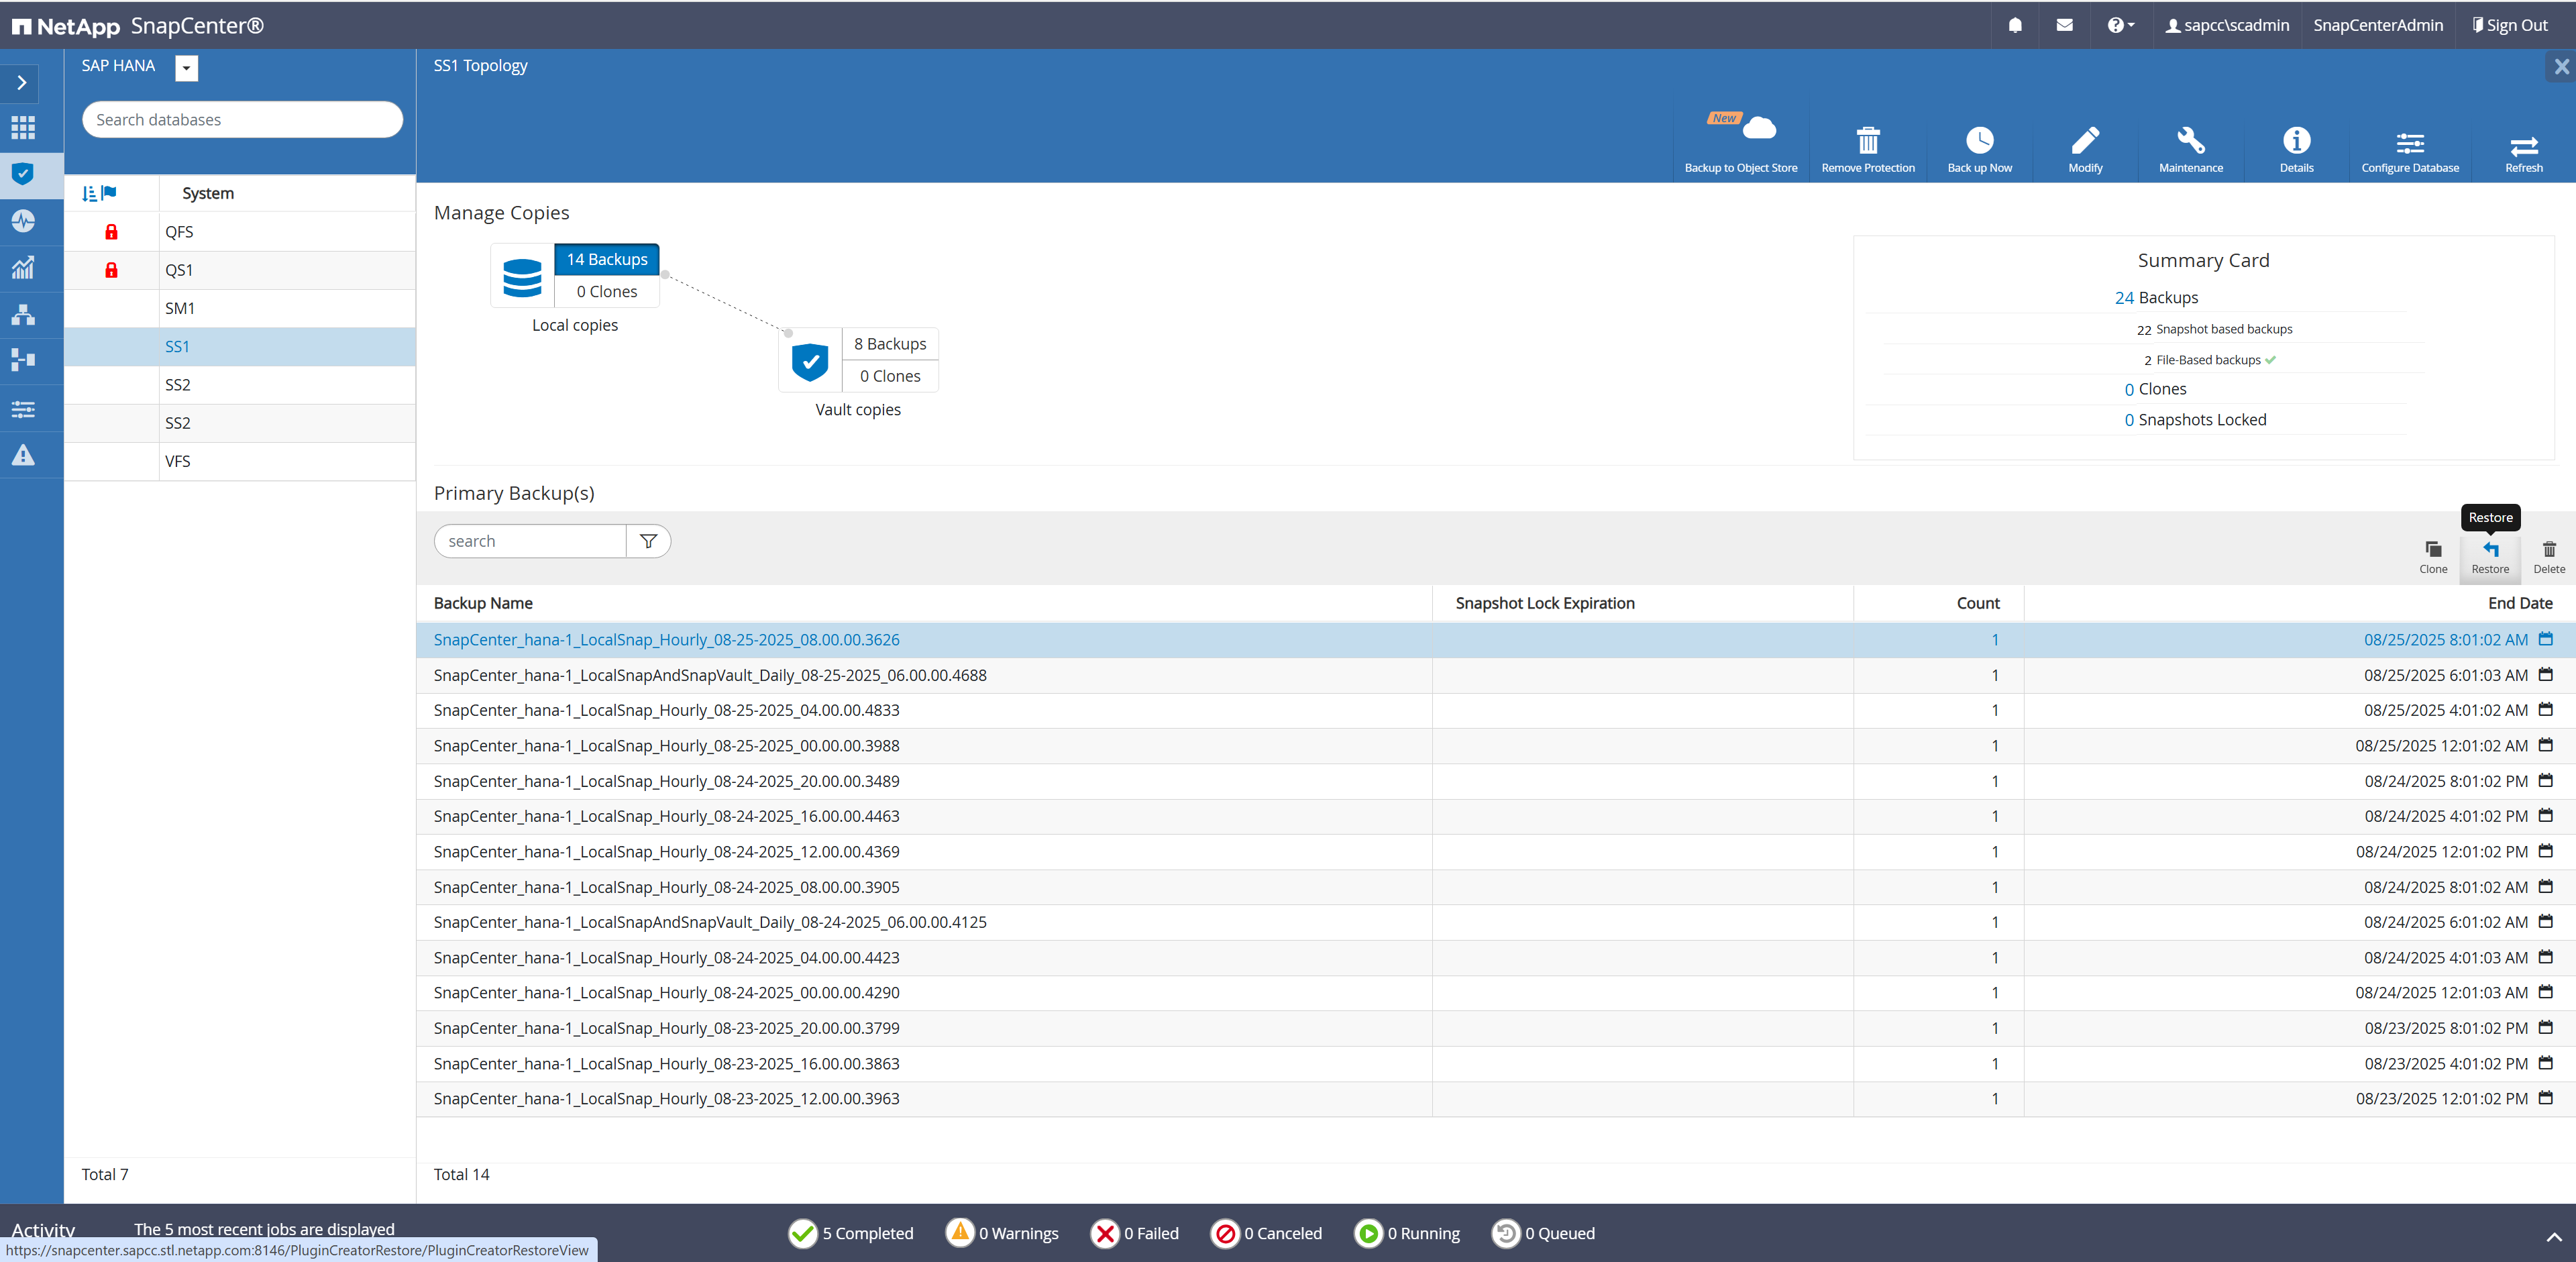
Task: Expand the left navigation sidebar chevron
Action: click(22, 83)
